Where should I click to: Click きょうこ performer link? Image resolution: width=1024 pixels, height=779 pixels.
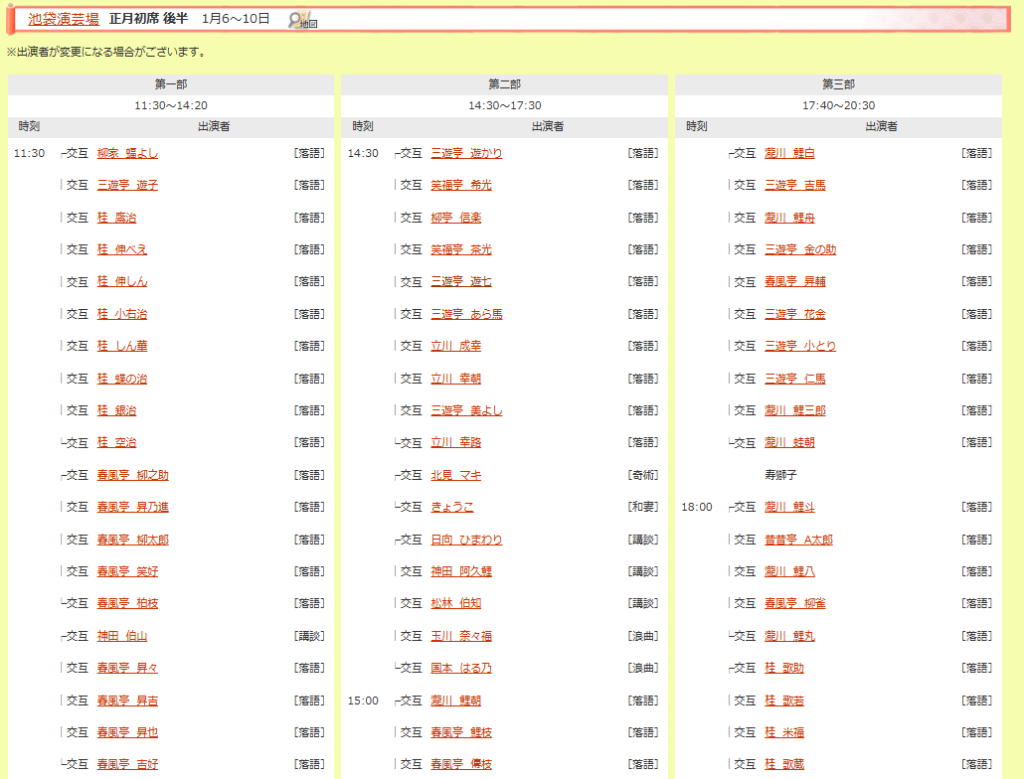[452, 507]
